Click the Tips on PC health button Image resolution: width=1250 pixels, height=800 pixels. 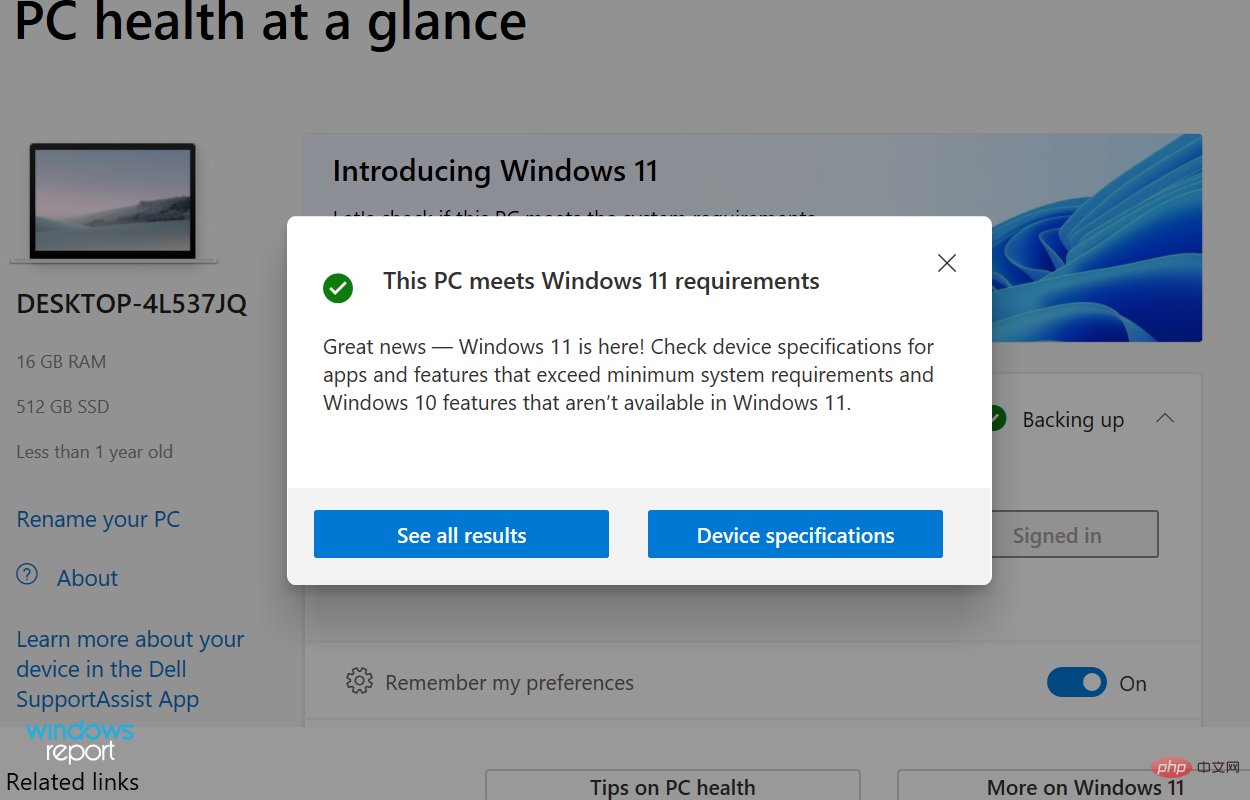672,787
